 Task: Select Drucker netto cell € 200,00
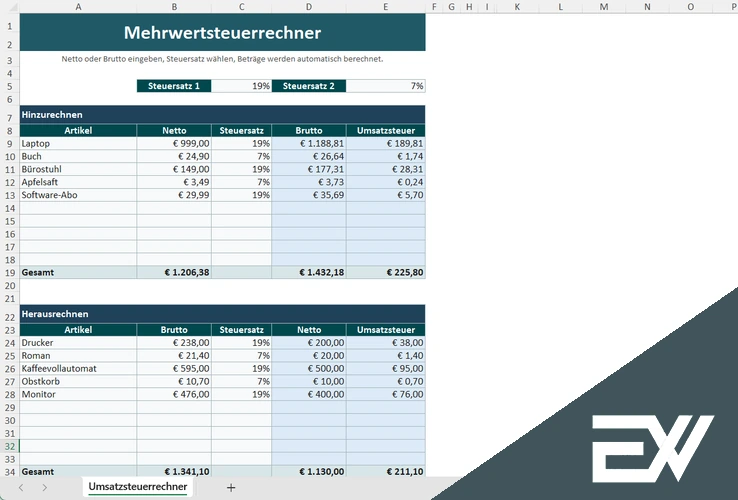click(x=309, y=343)
